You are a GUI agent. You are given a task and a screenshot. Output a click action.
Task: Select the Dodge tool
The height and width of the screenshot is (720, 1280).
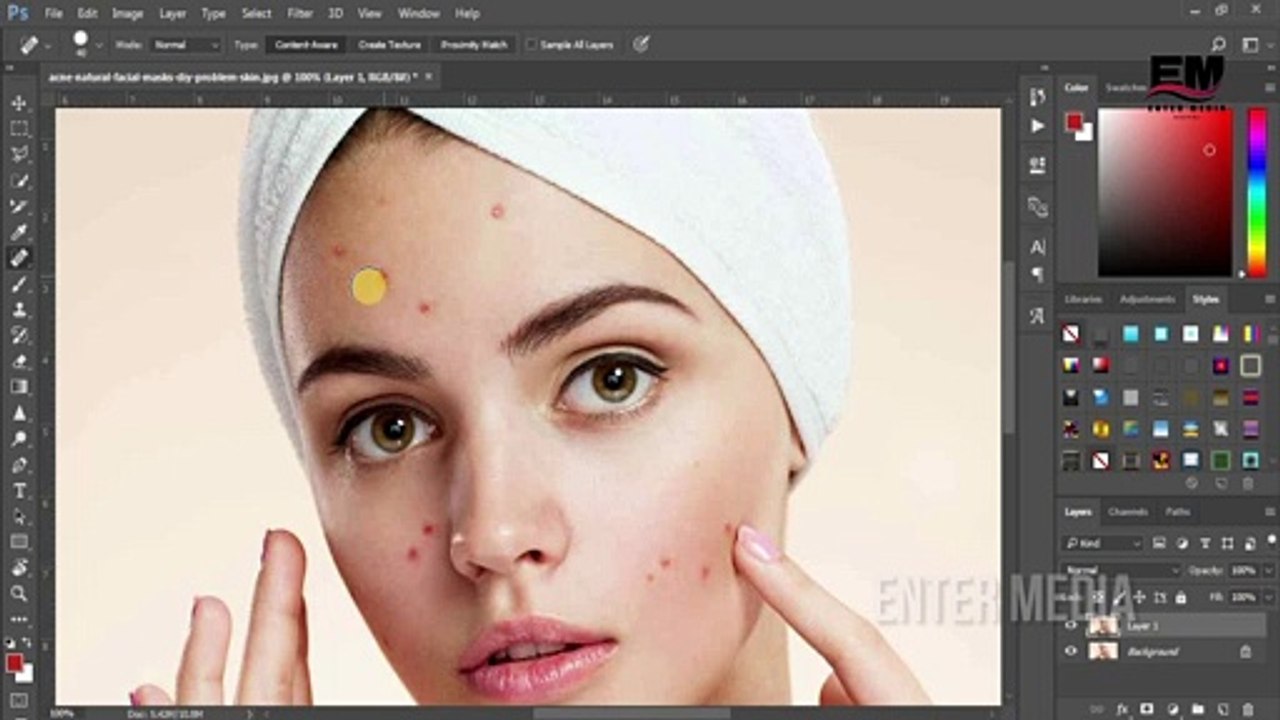pos(19,439)
